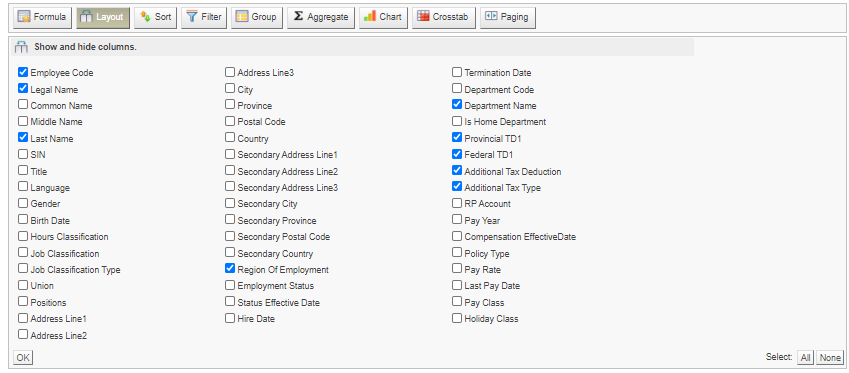This screenshot has width=849, height=373.
Task: Enable the Province column
Action: (230, 104)
